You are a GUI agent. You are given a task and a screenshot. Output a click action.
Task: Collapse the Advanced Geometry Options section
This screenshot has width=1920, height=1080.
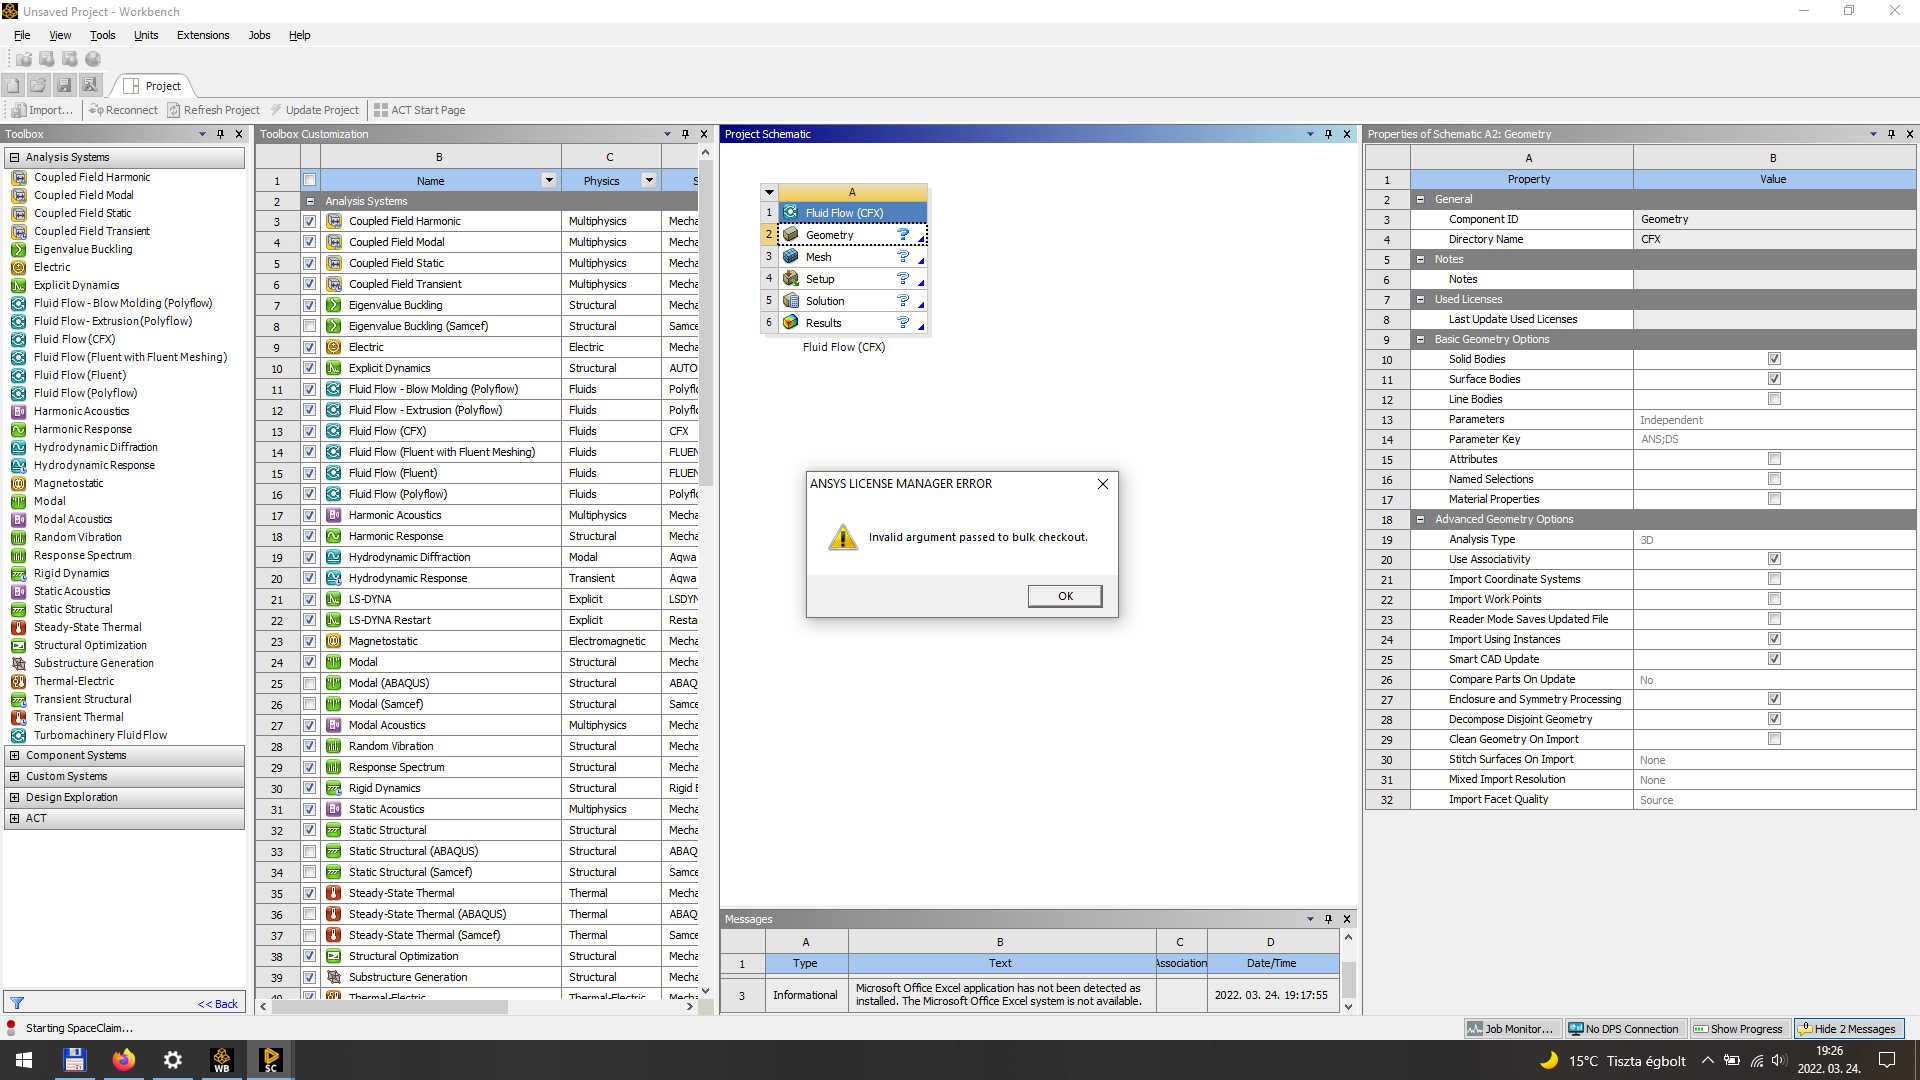(x=1420, y=519)
